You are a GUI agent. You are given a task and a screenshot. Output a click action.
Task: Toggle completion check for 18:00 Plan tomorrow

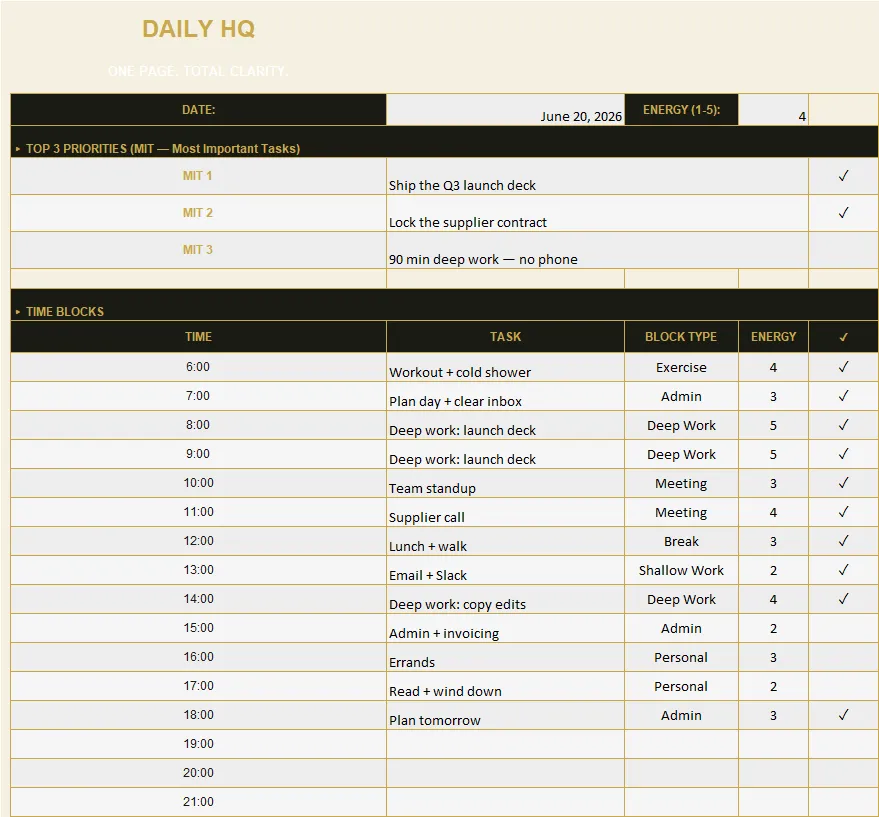[x=843, y=715]
